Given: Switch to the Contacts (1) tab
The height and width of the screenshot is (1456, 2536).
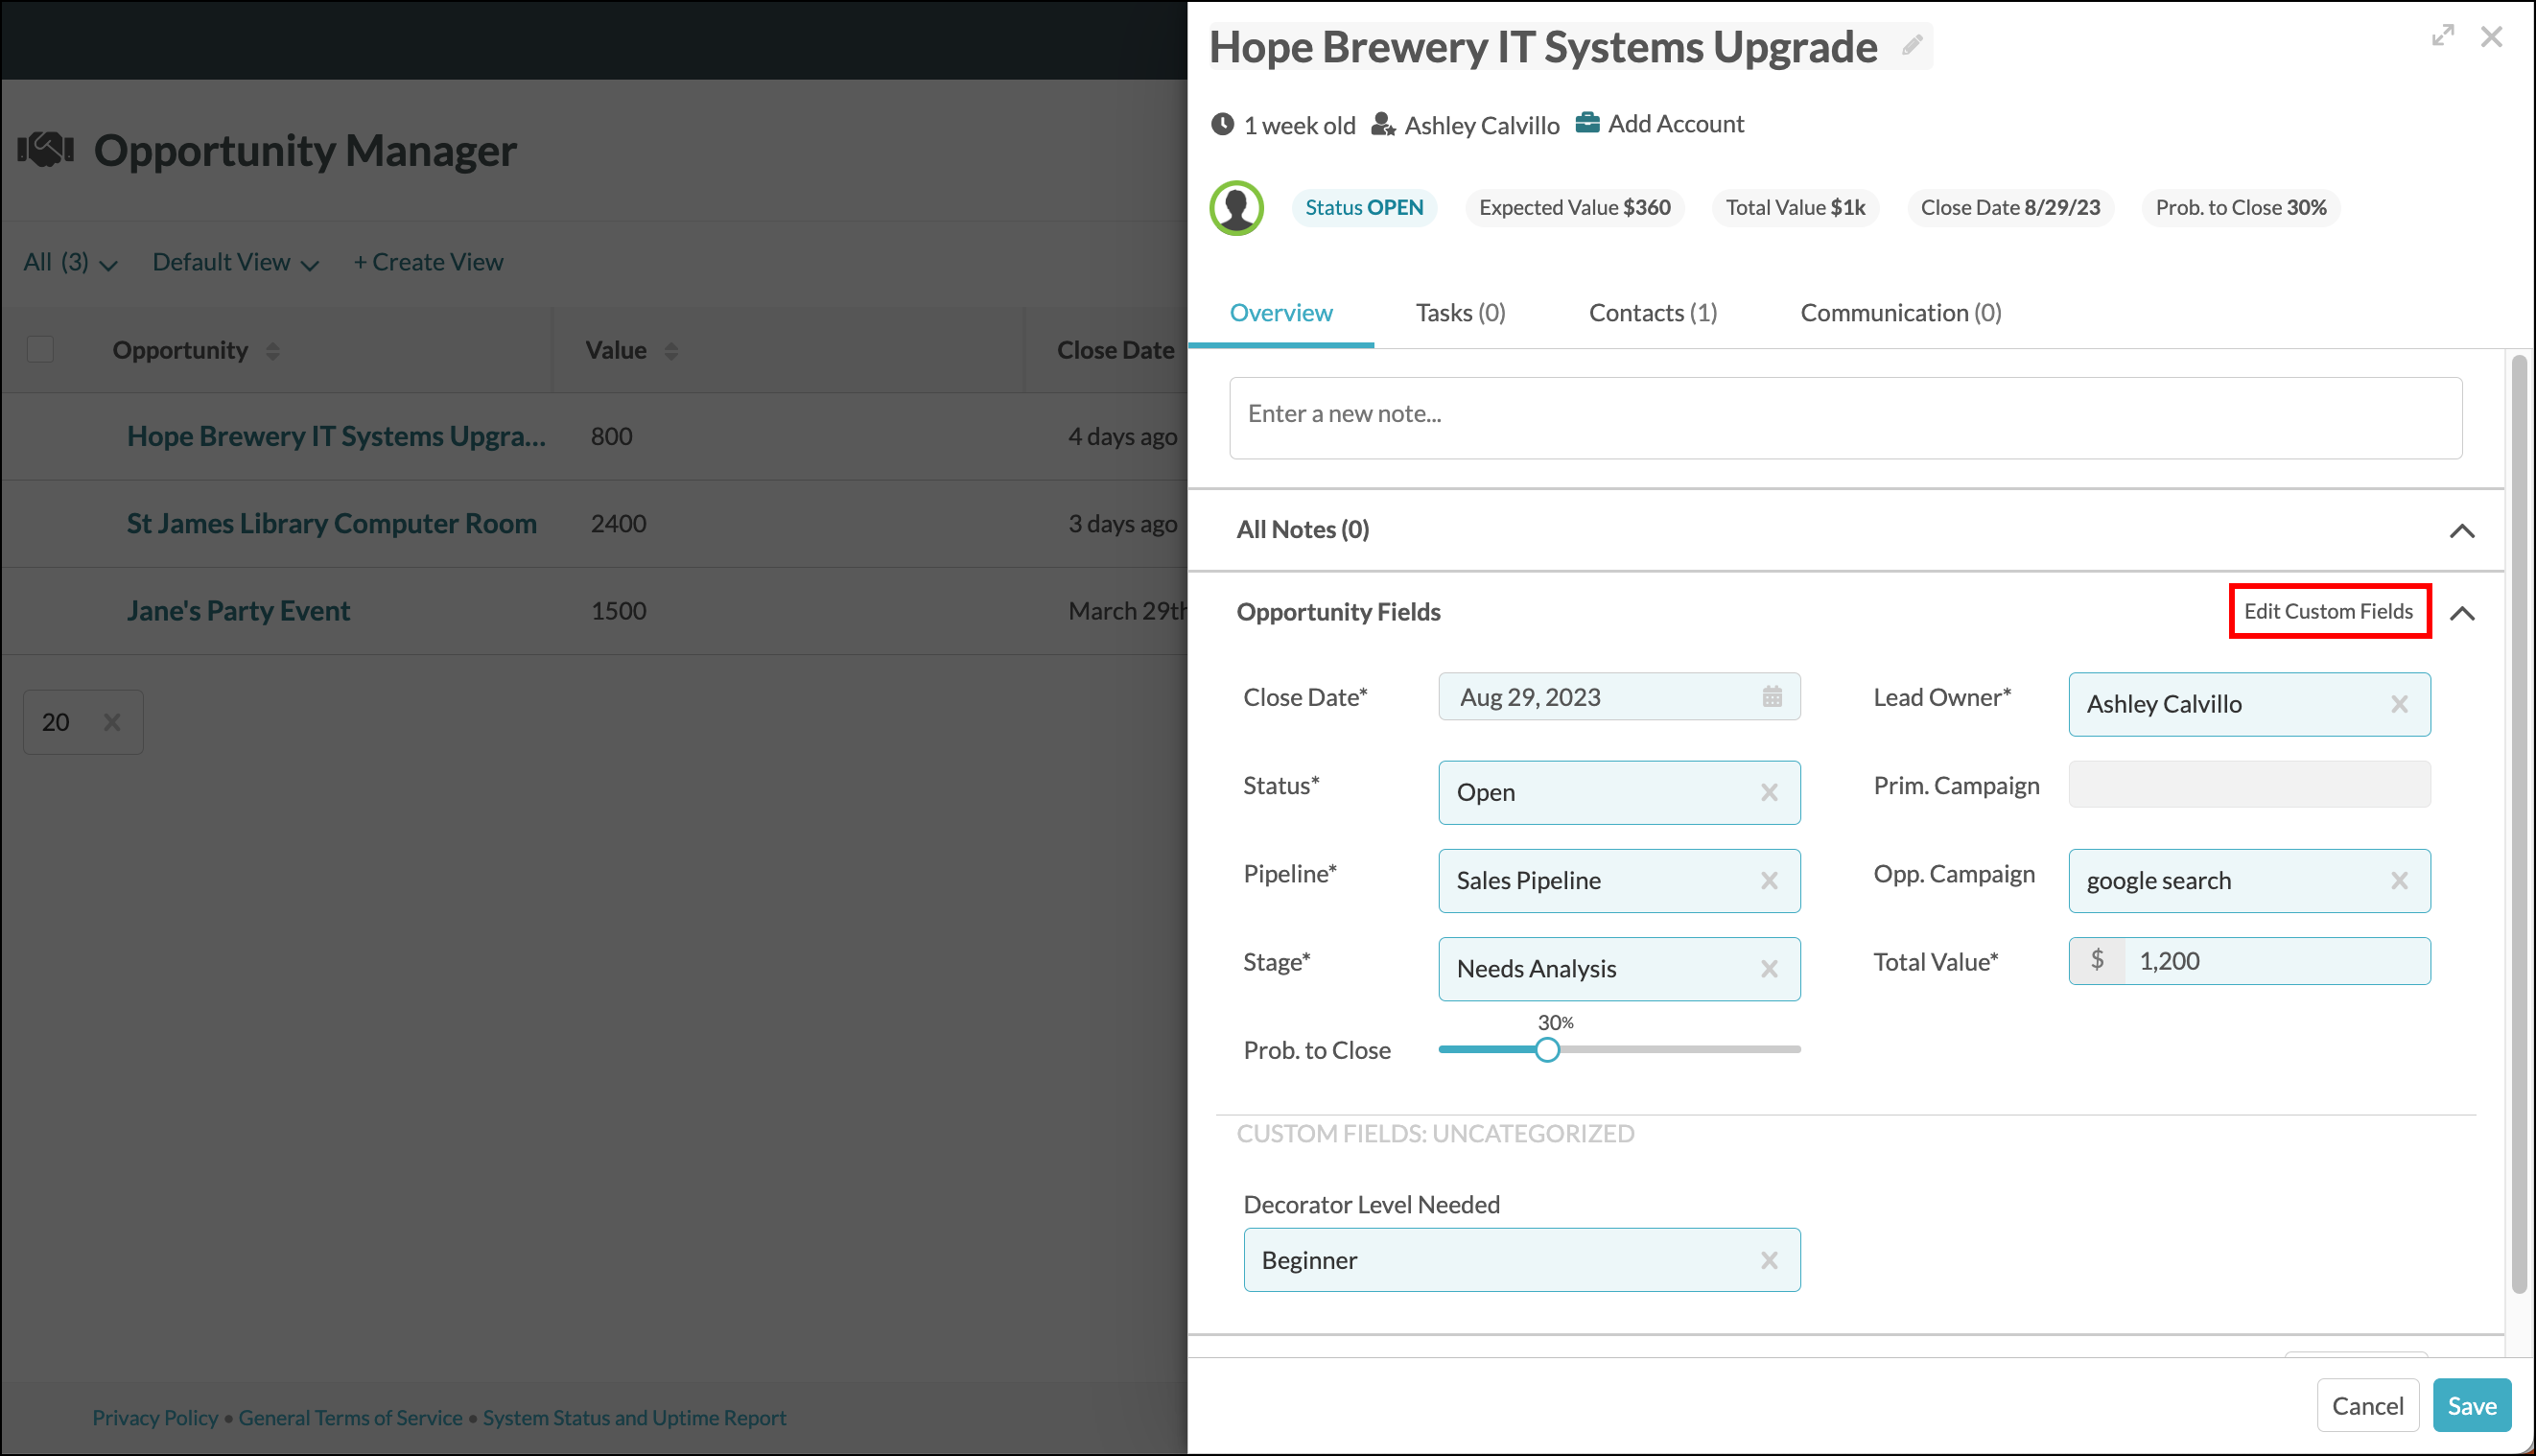Looking at the screenshot, I should [1652, 313].
